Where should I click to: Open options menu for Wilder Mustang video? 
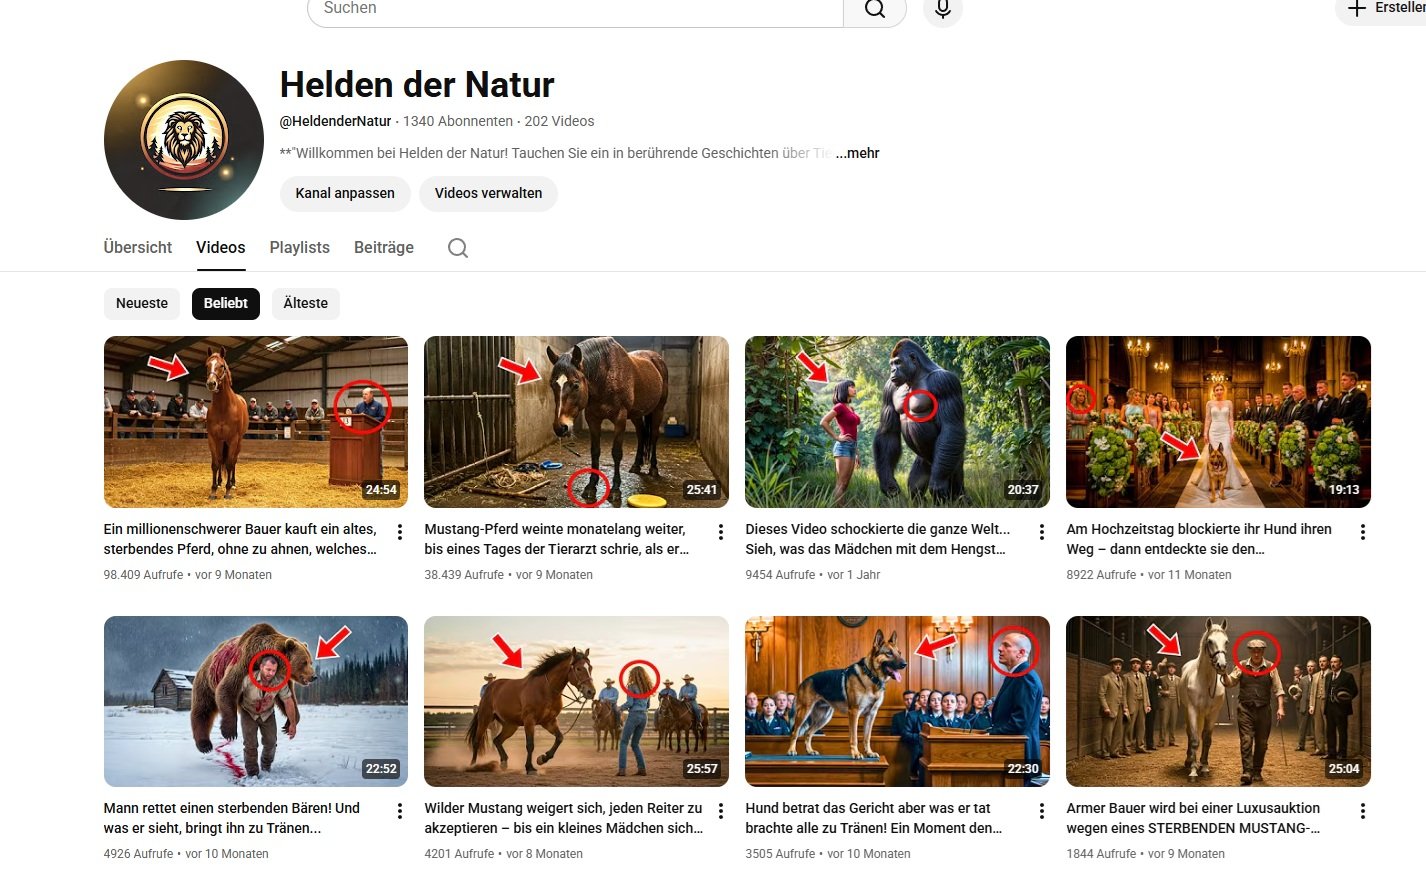(x=721, y=811)
